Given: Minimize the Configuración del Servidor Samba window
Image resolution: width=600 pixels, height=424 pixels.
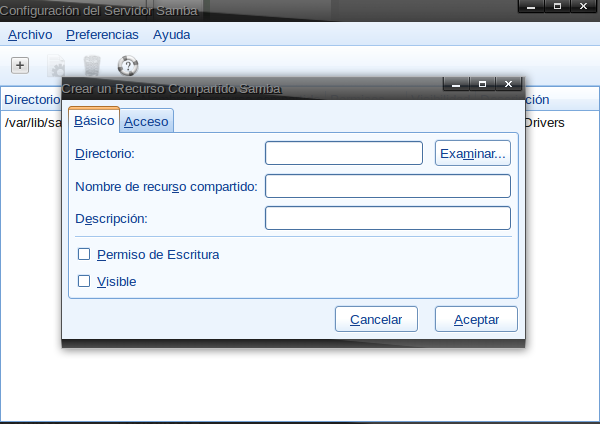Looking at the screenshot, I should tap(531, 6).
